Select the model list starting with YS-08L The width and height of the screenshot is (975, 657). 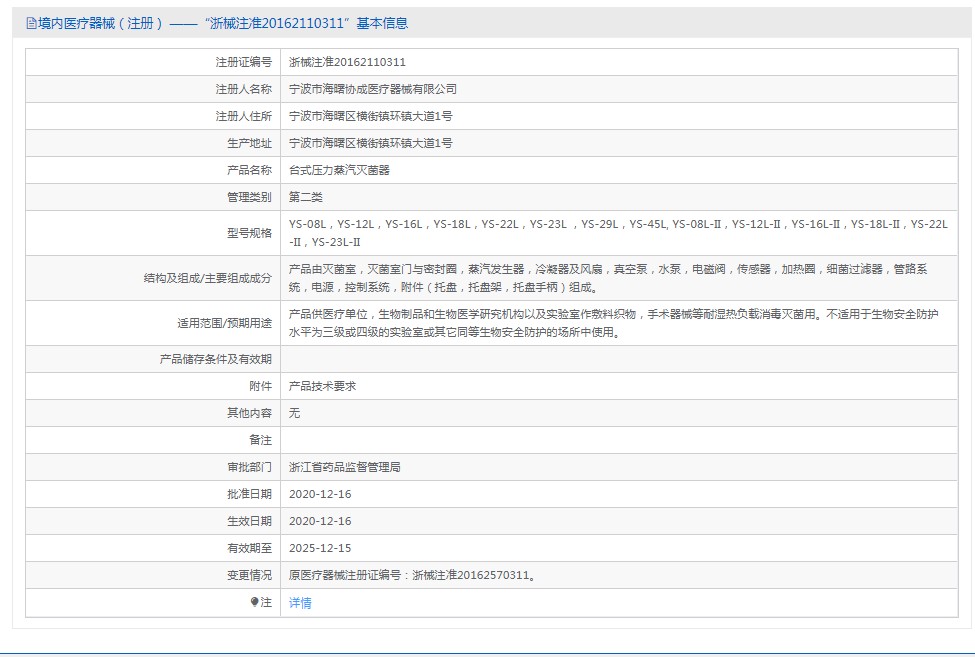tap(618, 233)
